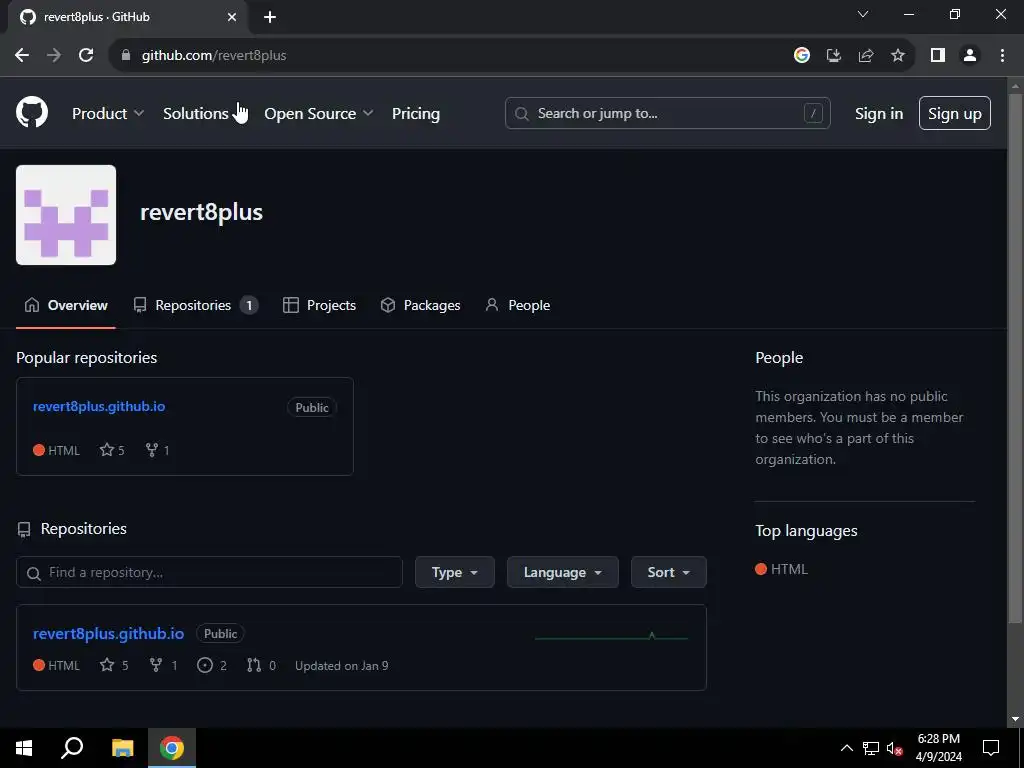Select the Overview tab
Screen dimensions: 1024x768
[x=66, y=305]
